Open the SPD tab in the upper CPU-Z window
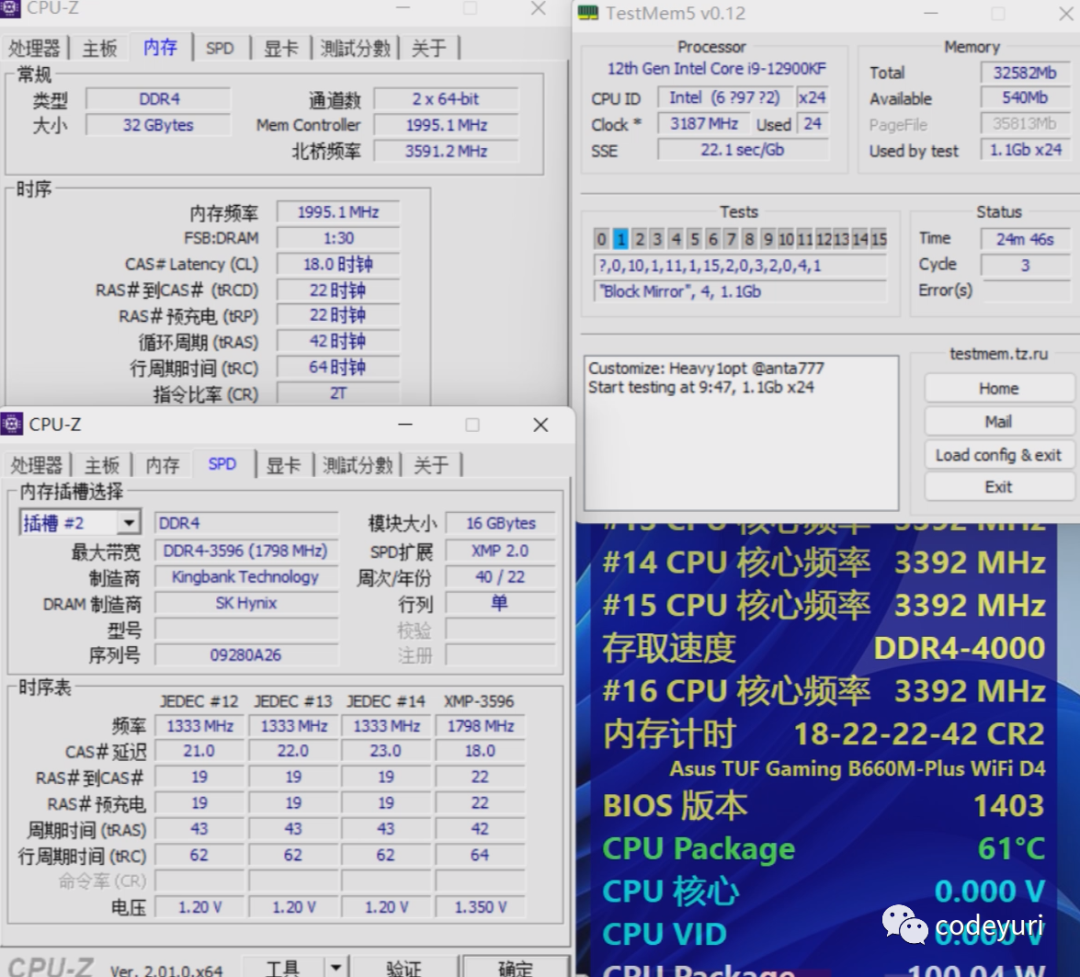The width and height of the screenshot is (1080, 977). (x=220, y=48)
